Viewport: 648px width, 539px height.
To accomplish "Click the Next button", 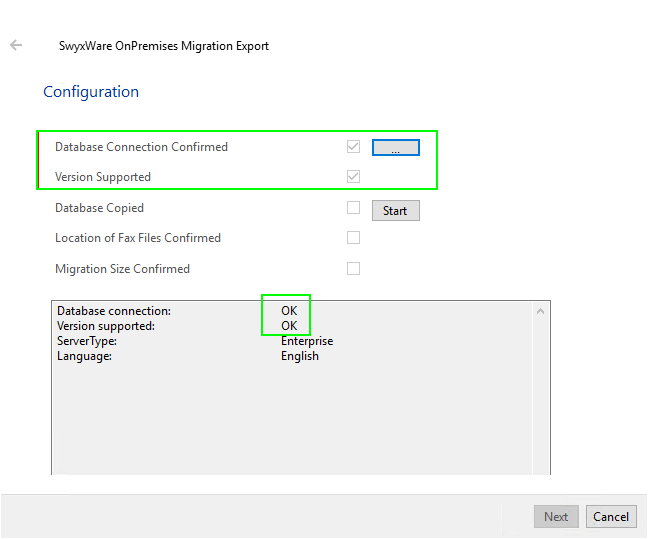I will 556,517.
